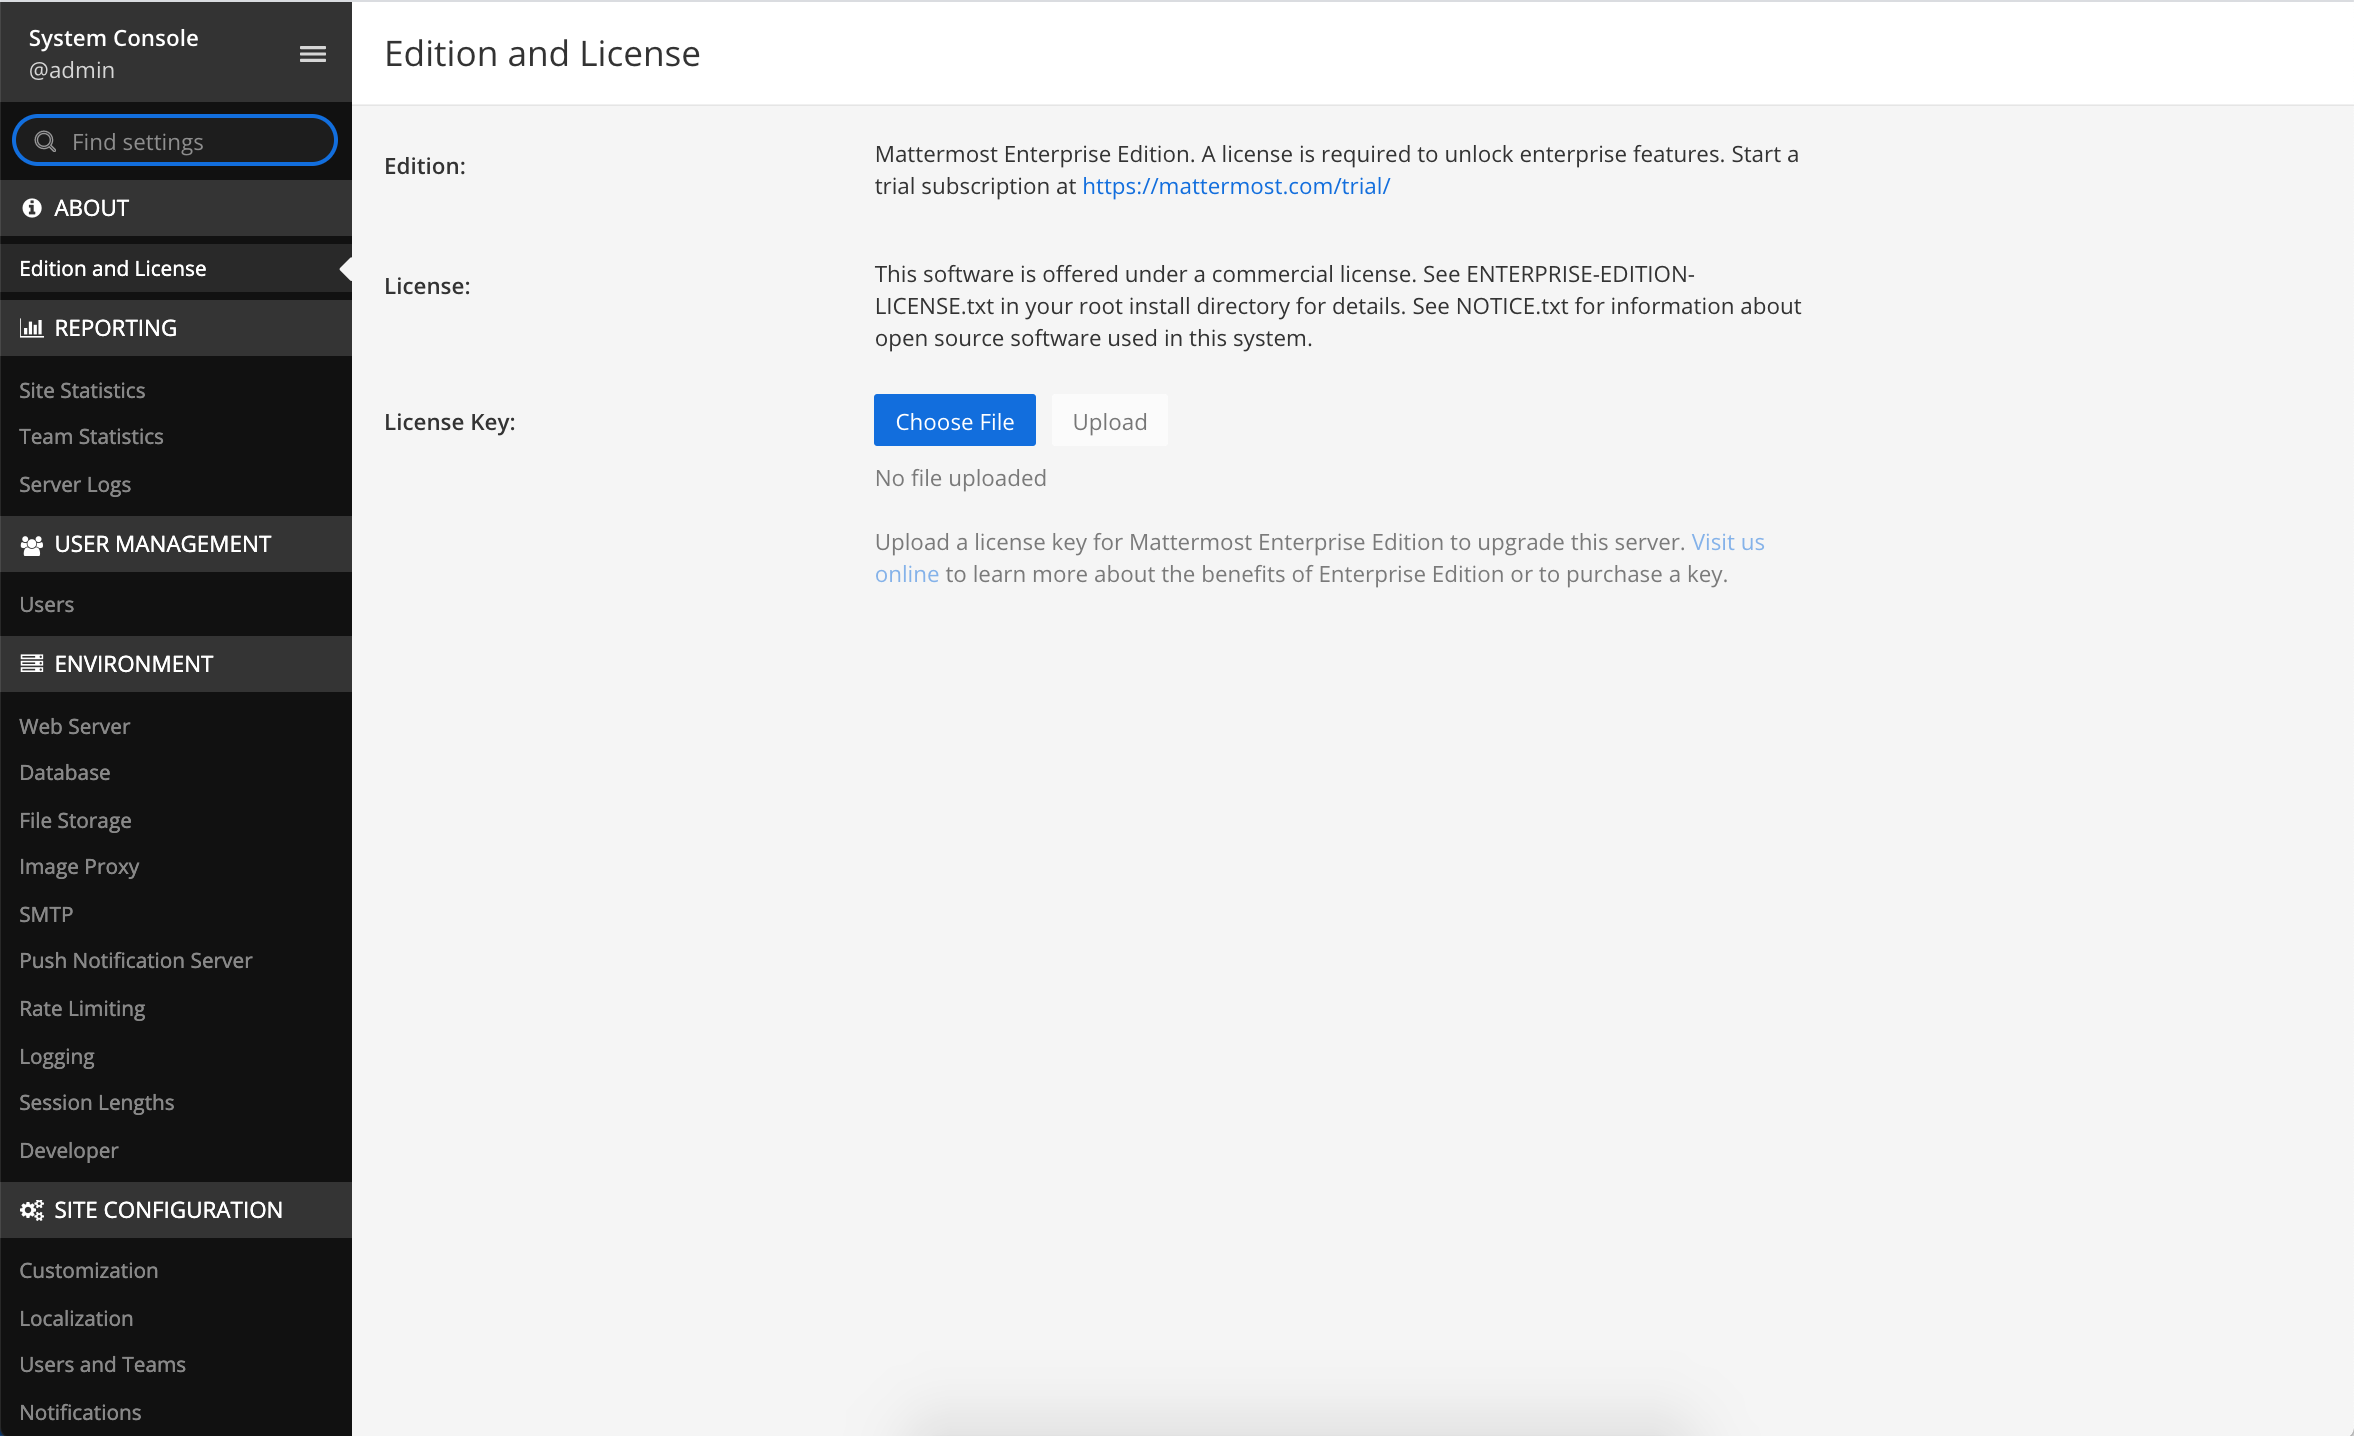Expand the Reporting section
The image size is (2354, 1436).
click(x=175, y=328)
